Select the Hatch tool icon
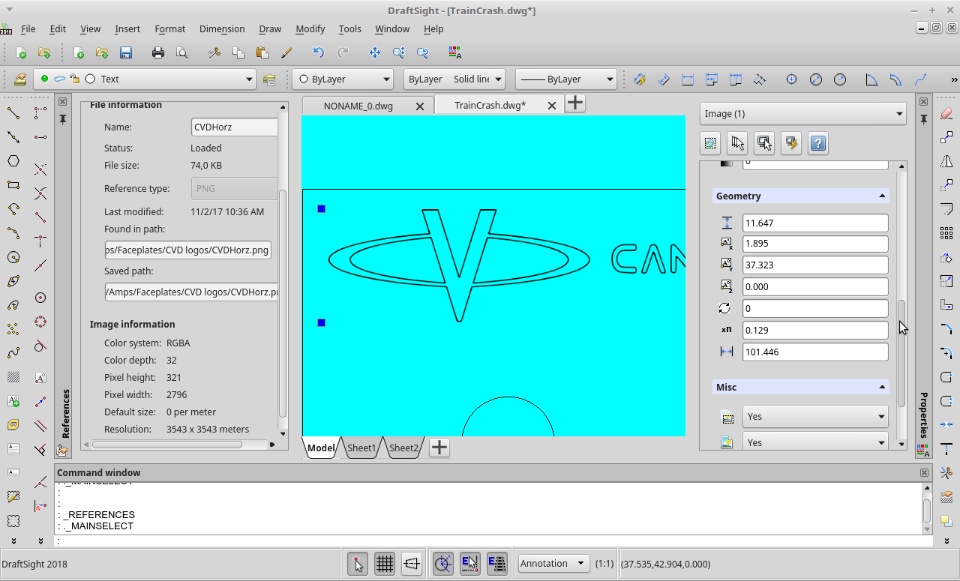 tap(13, 377)
